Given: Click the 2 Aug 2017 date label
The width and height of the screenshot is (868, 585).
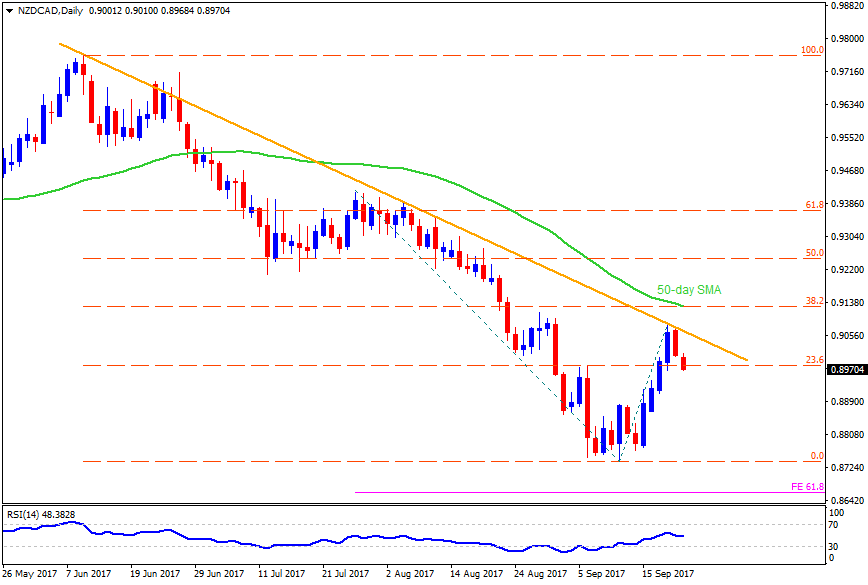Looking at the screenshot, I should click(411, 573).
